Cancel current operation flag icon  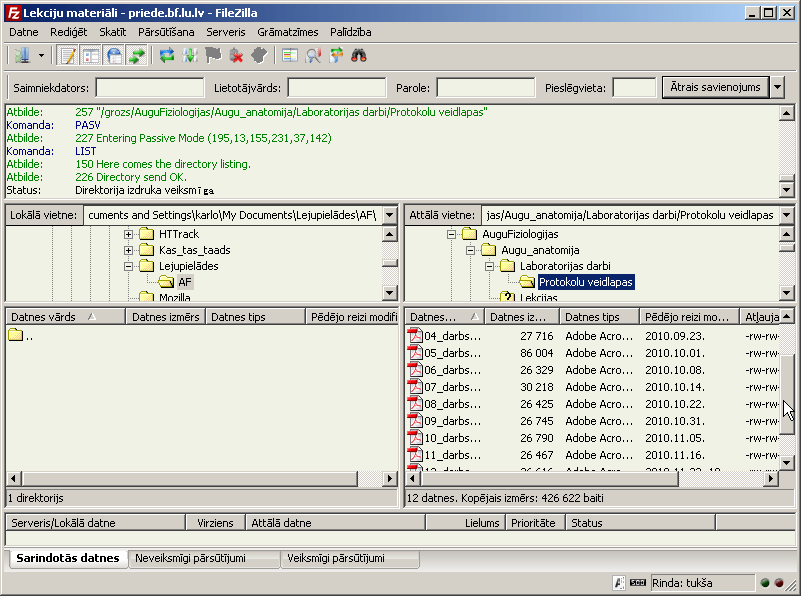(x=213, y=55)
